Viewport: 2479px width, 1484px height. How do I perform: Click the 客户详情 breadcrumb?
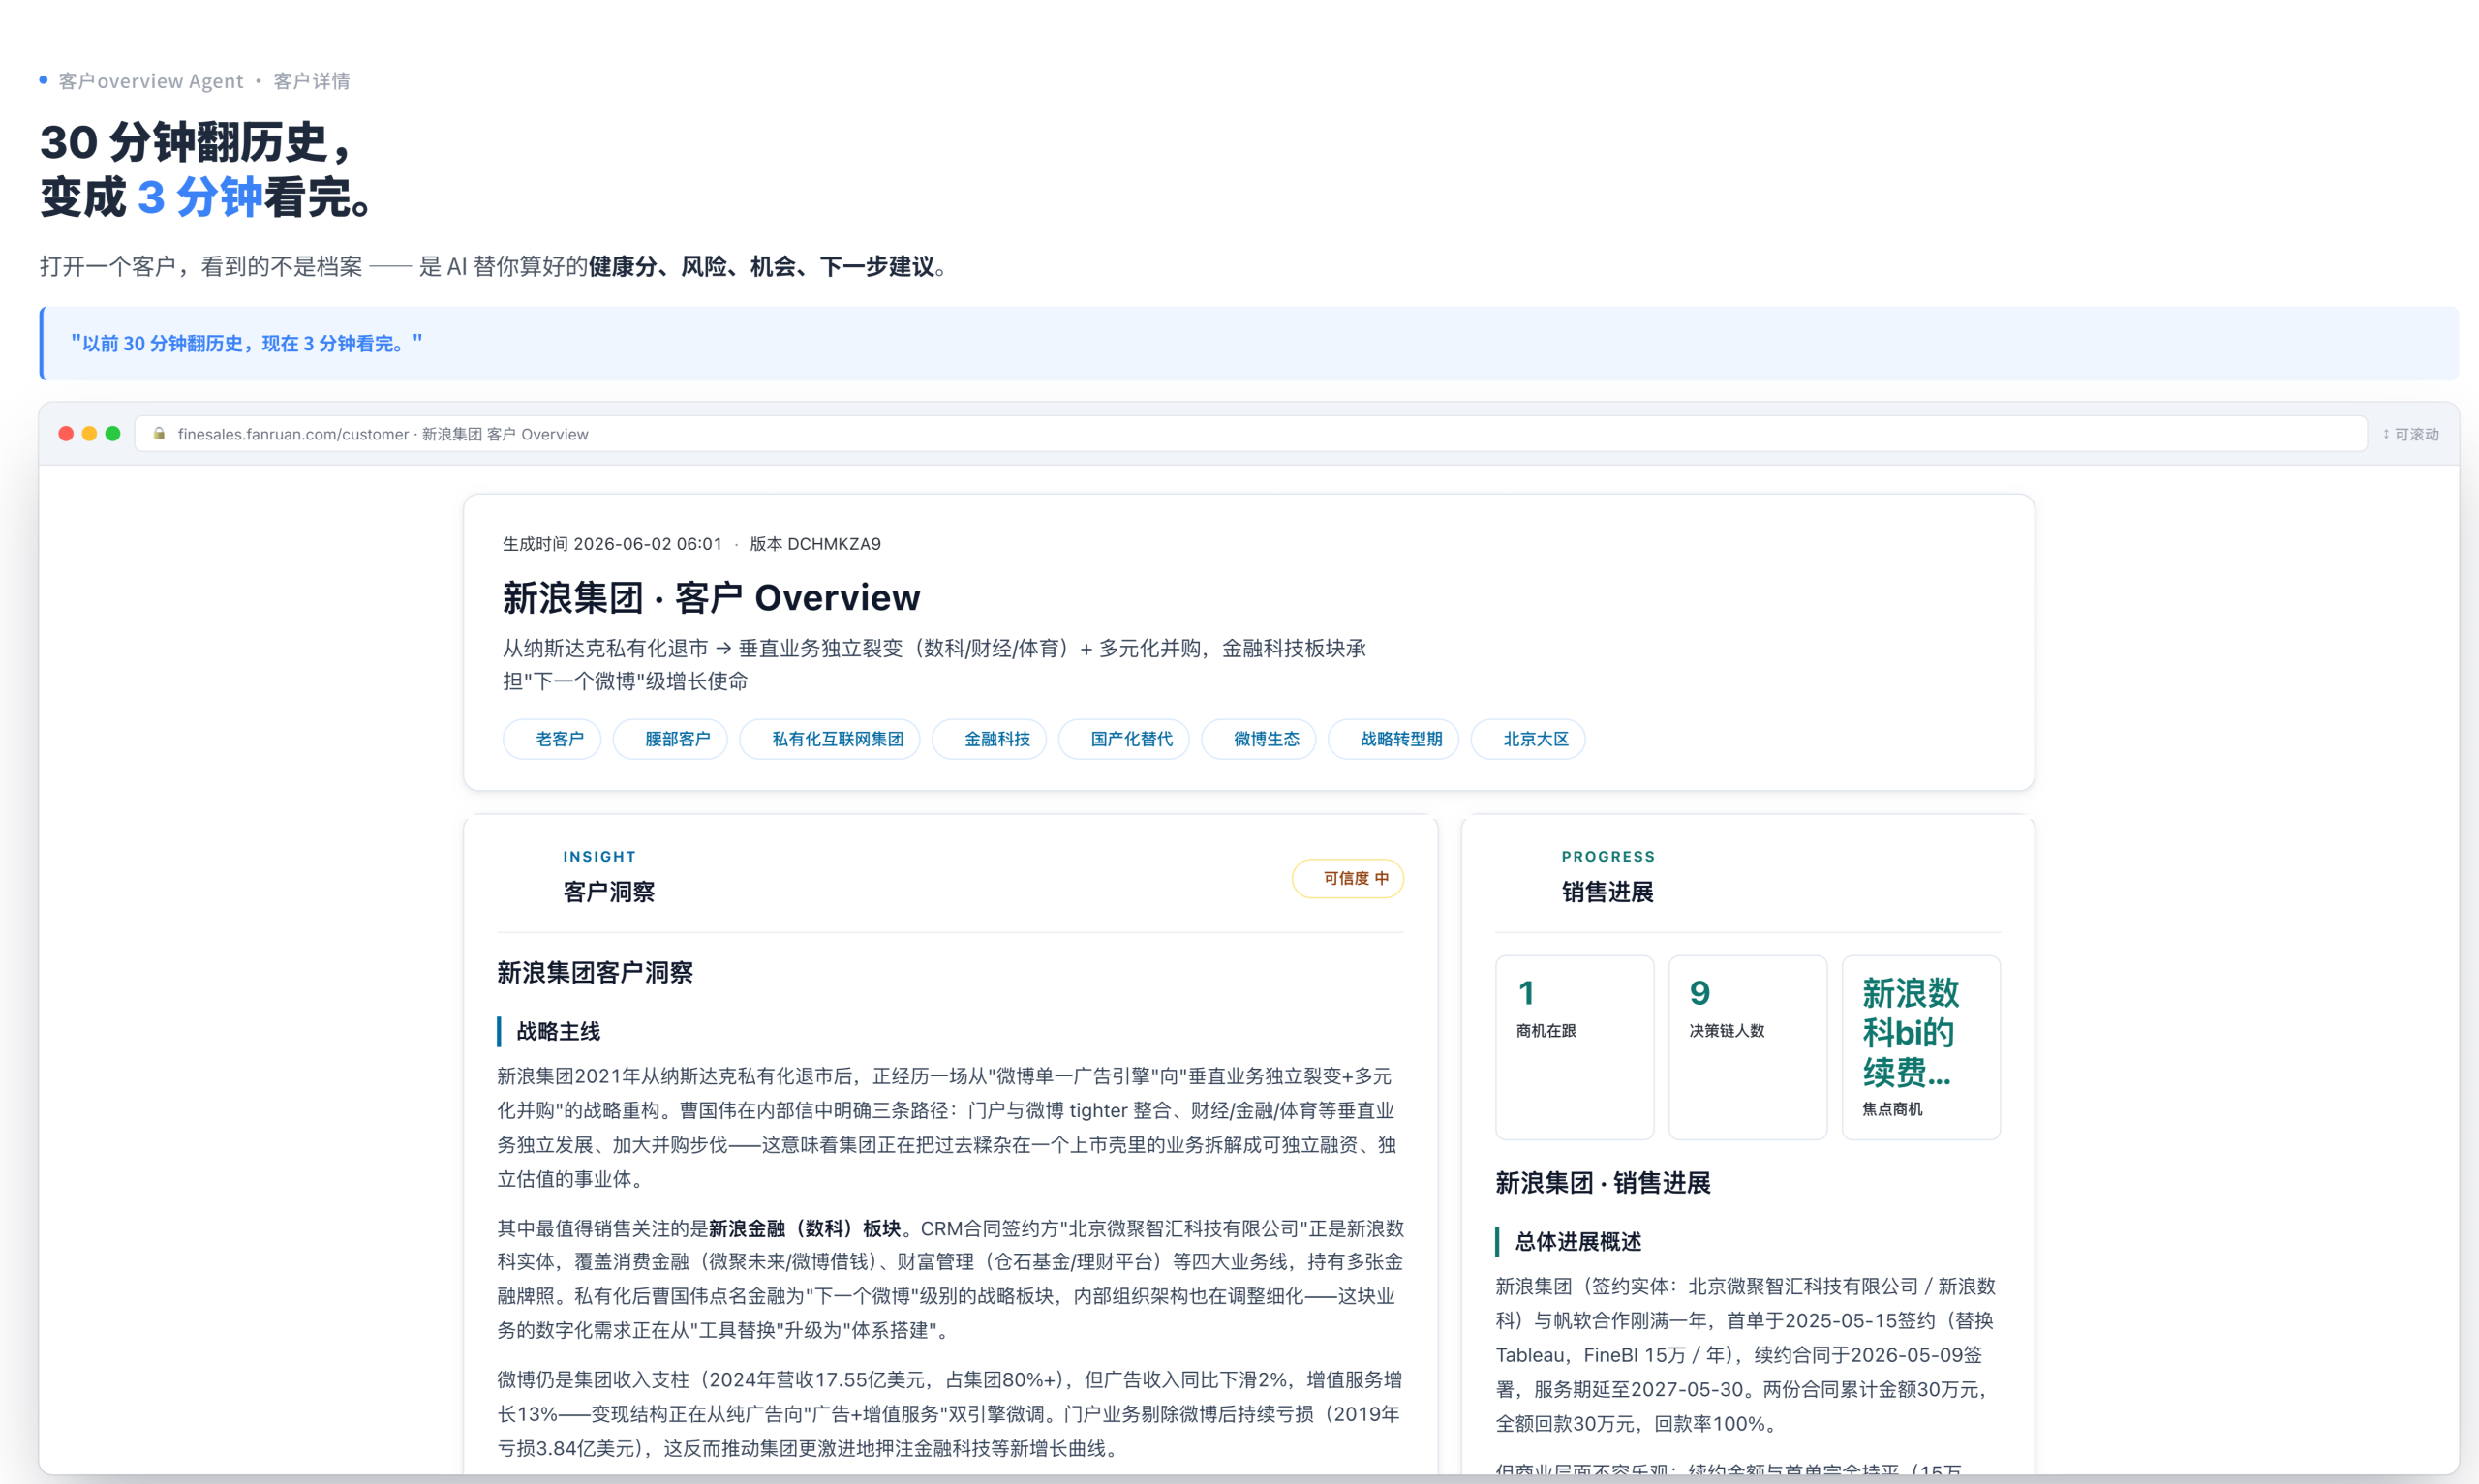[x=312, y=81]
